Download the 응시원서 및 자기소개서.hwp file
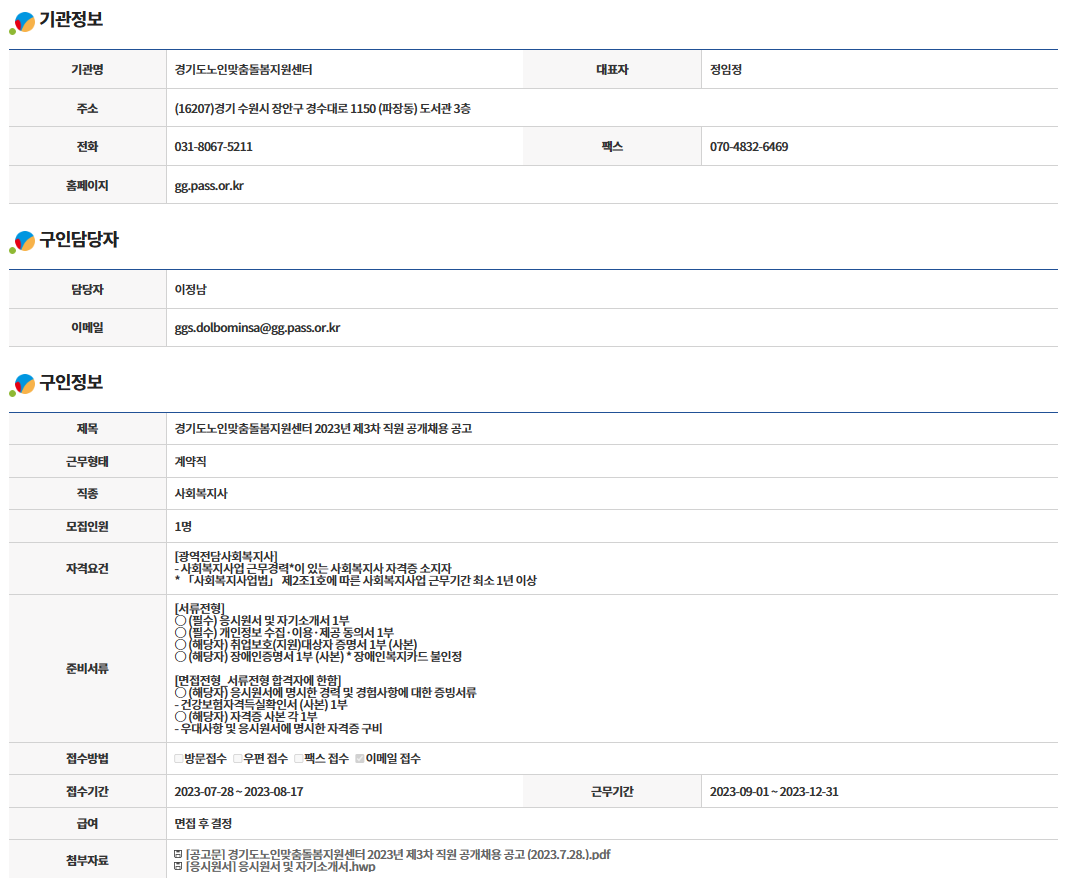The image size is (1078, 878). click(x=281, y=867)
